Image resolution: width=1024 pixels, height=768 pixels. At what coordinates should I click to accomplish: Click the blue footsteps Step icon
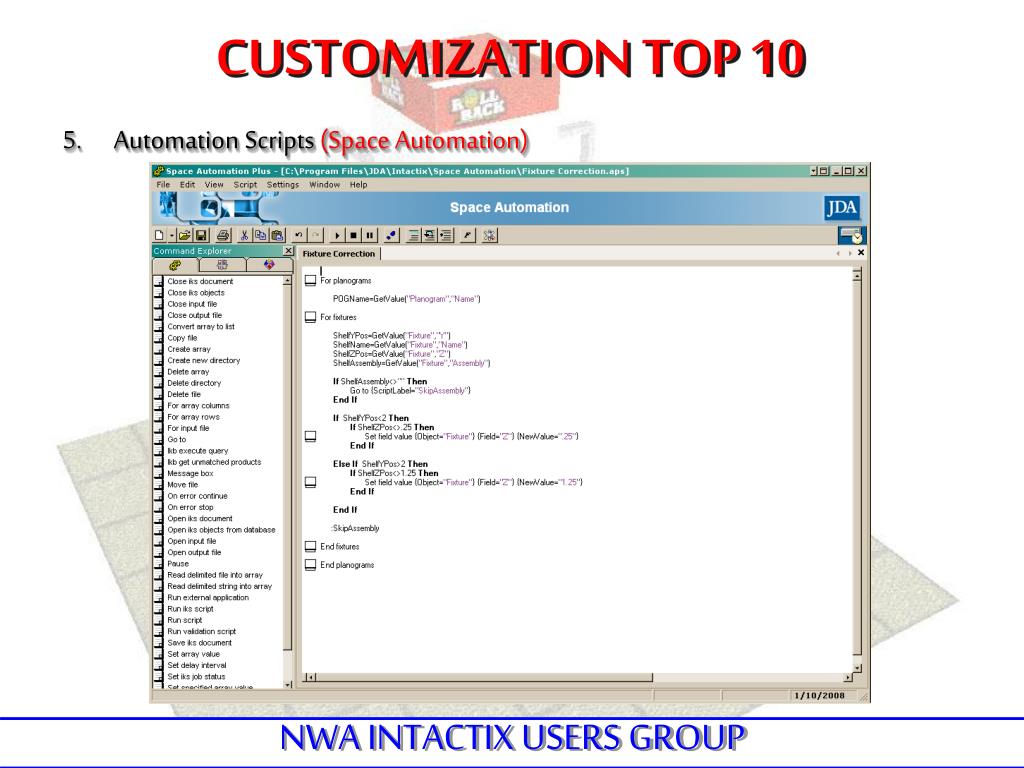[x=391, y=235]
